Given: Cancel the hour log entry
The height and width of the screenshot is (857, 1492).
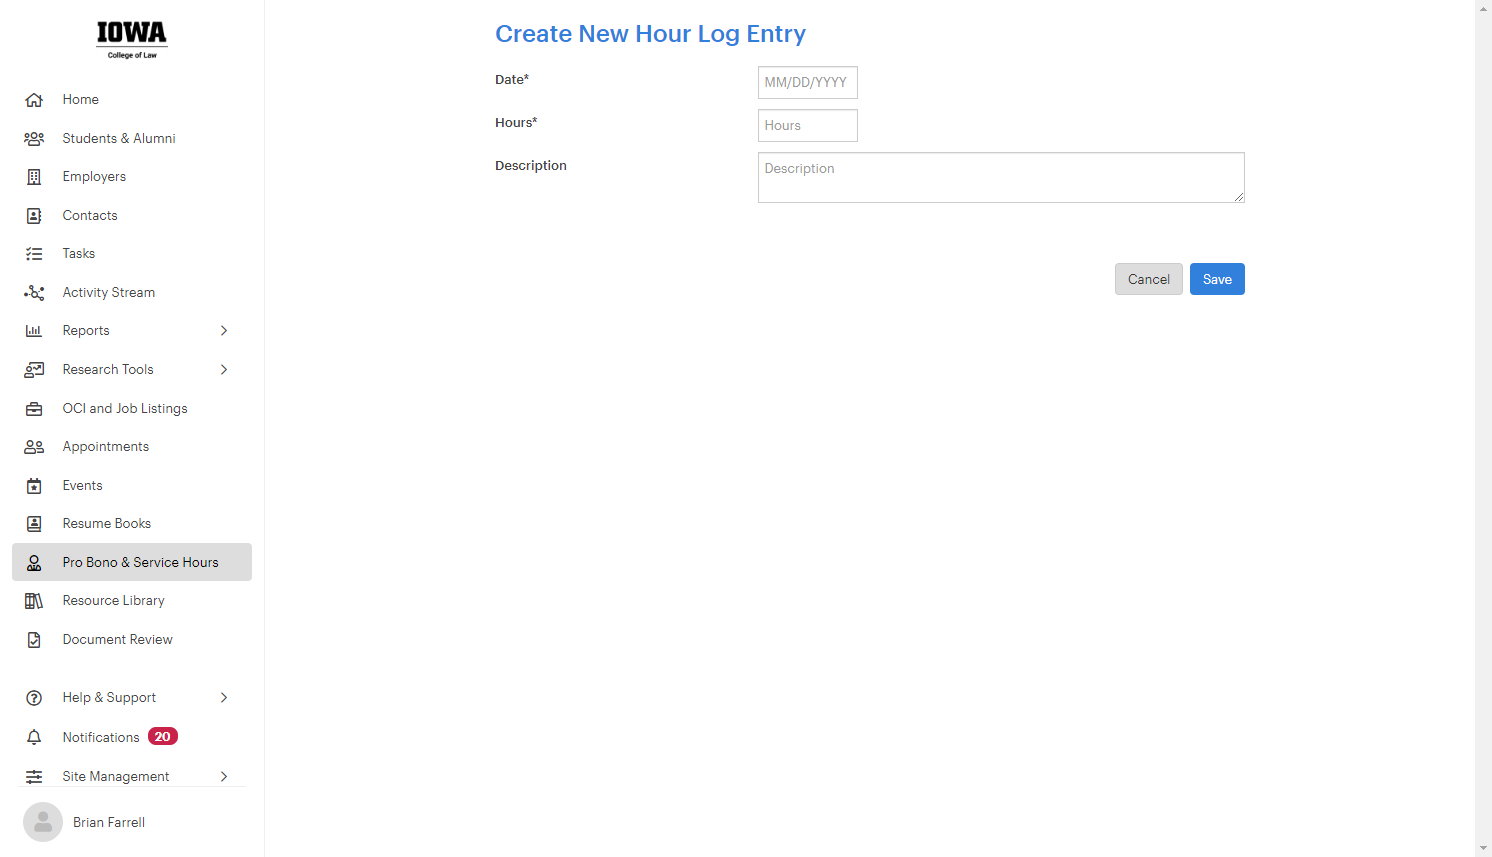Looking at the screenshot, I should (x=1149, y=279).
